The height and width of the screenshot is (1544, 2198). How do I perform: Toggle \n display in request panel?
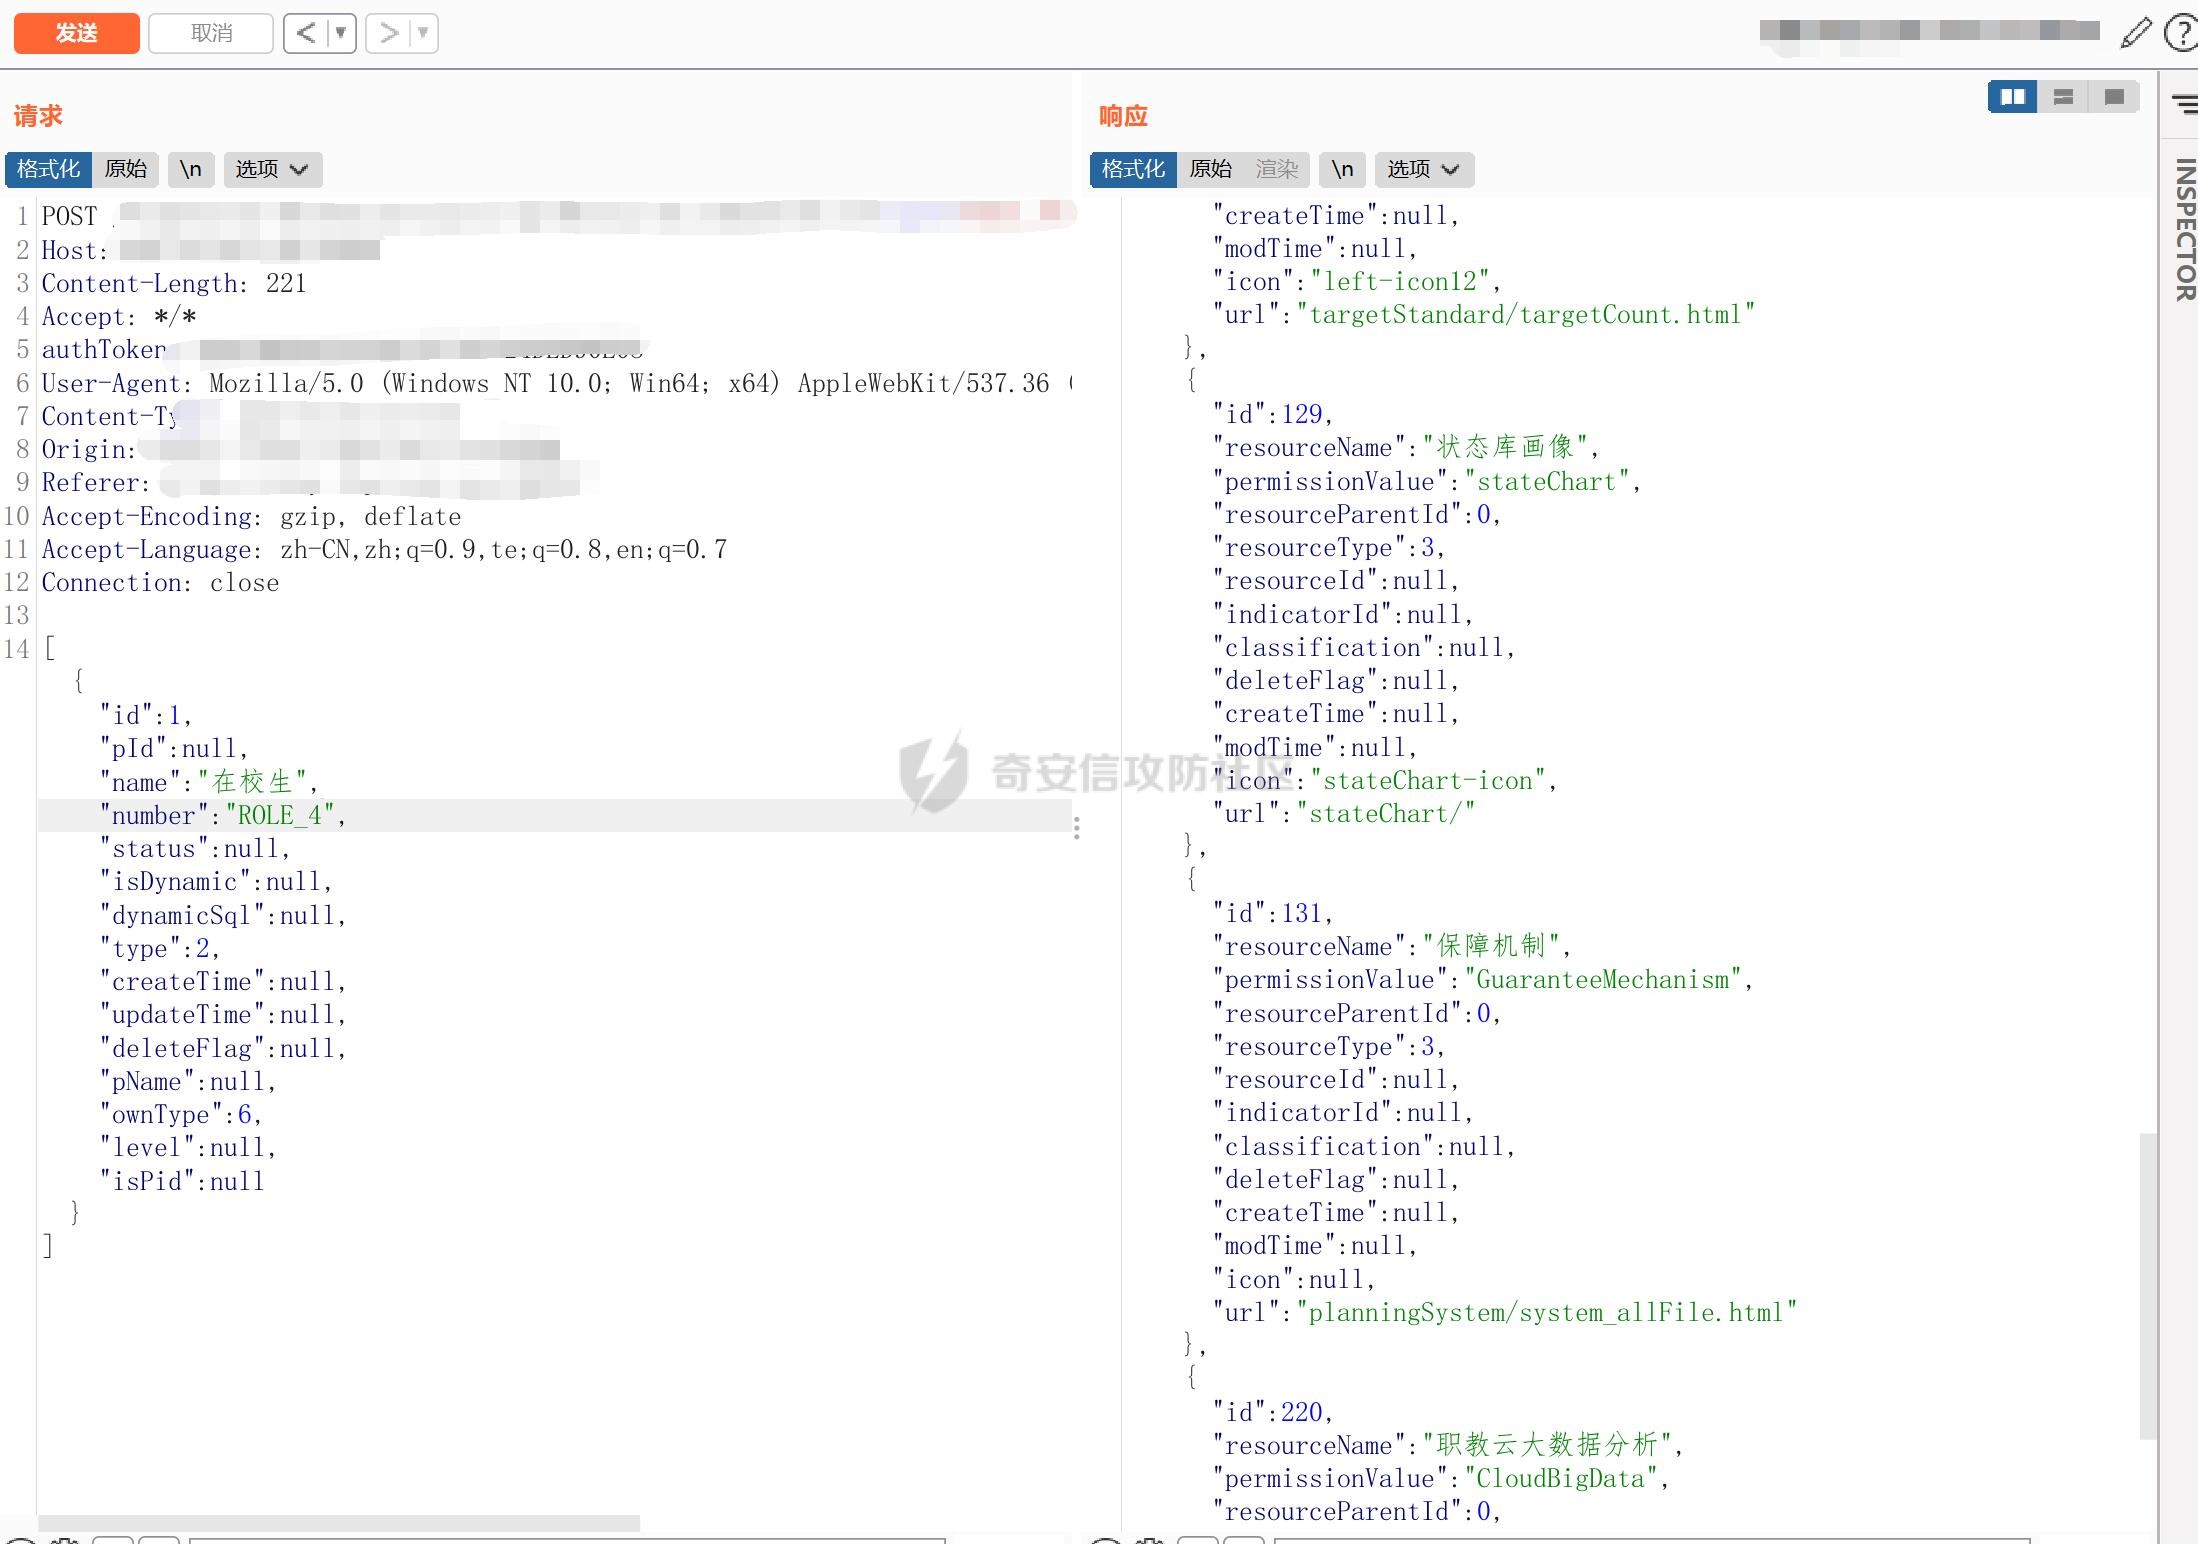tap(191, 169)
